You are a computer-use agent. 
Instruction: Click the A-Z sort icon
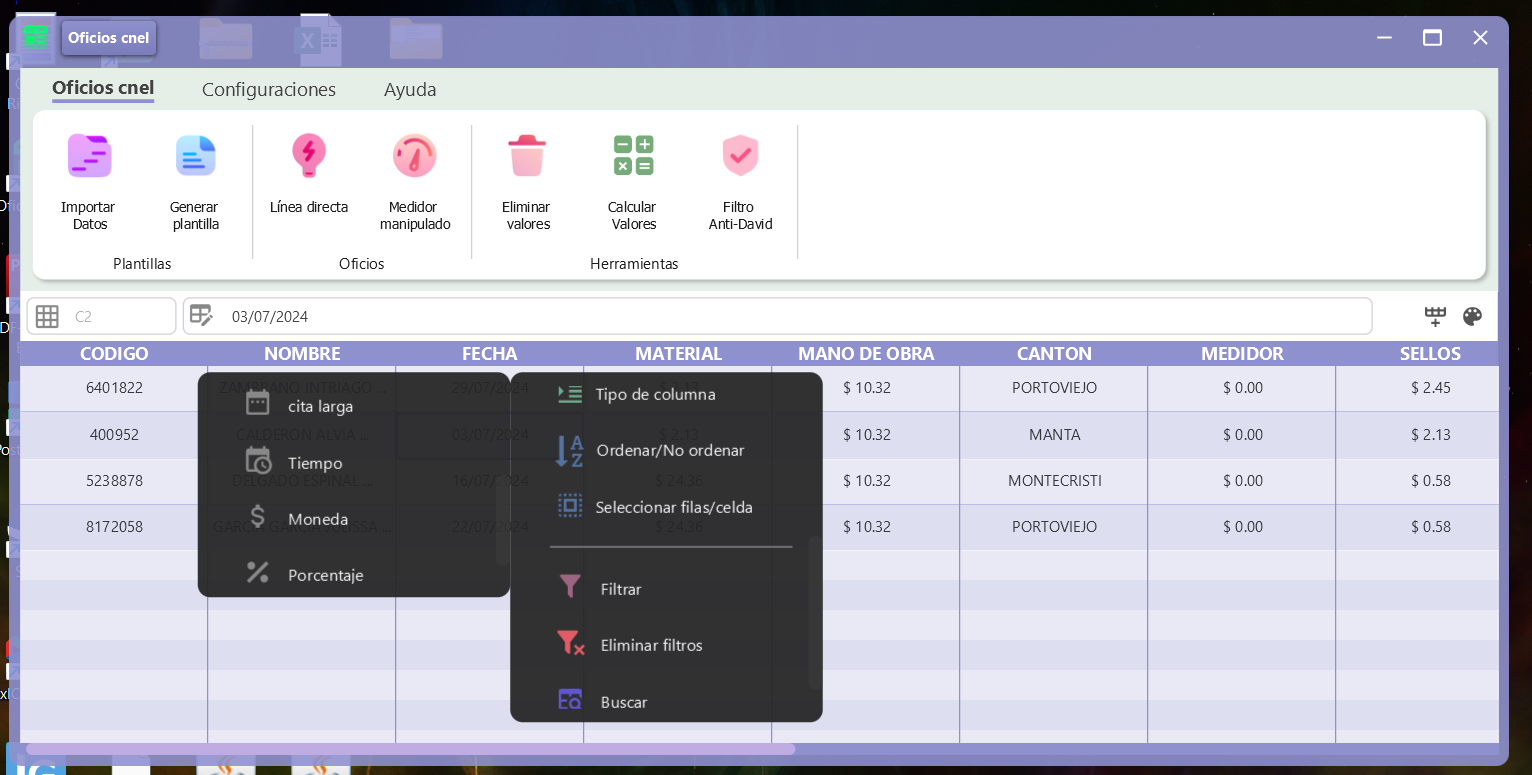coord(569,451)
